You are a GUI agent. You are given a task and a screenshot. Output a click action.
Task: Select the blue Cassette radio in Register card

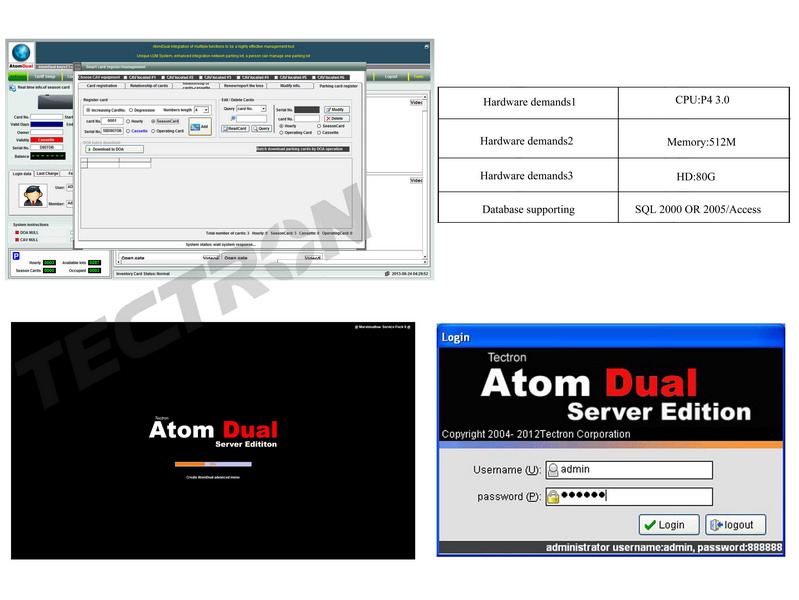click(x=128, y=131)
